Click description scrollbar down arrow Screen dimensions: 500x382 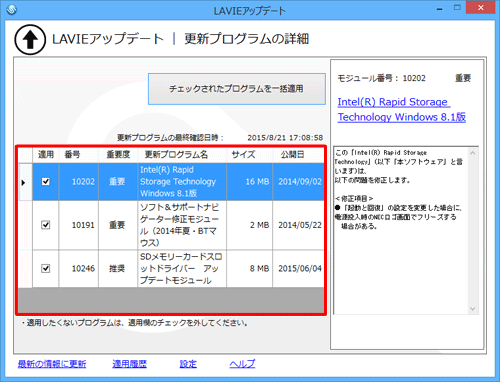tap(472, 309)
